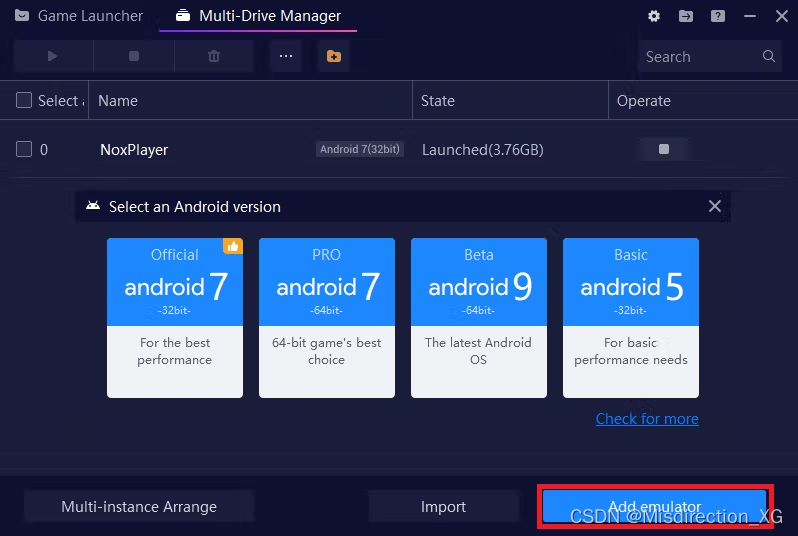Open the Check for more link
Image resolution: width=798 pixels, height=536 pixels.
647,418
